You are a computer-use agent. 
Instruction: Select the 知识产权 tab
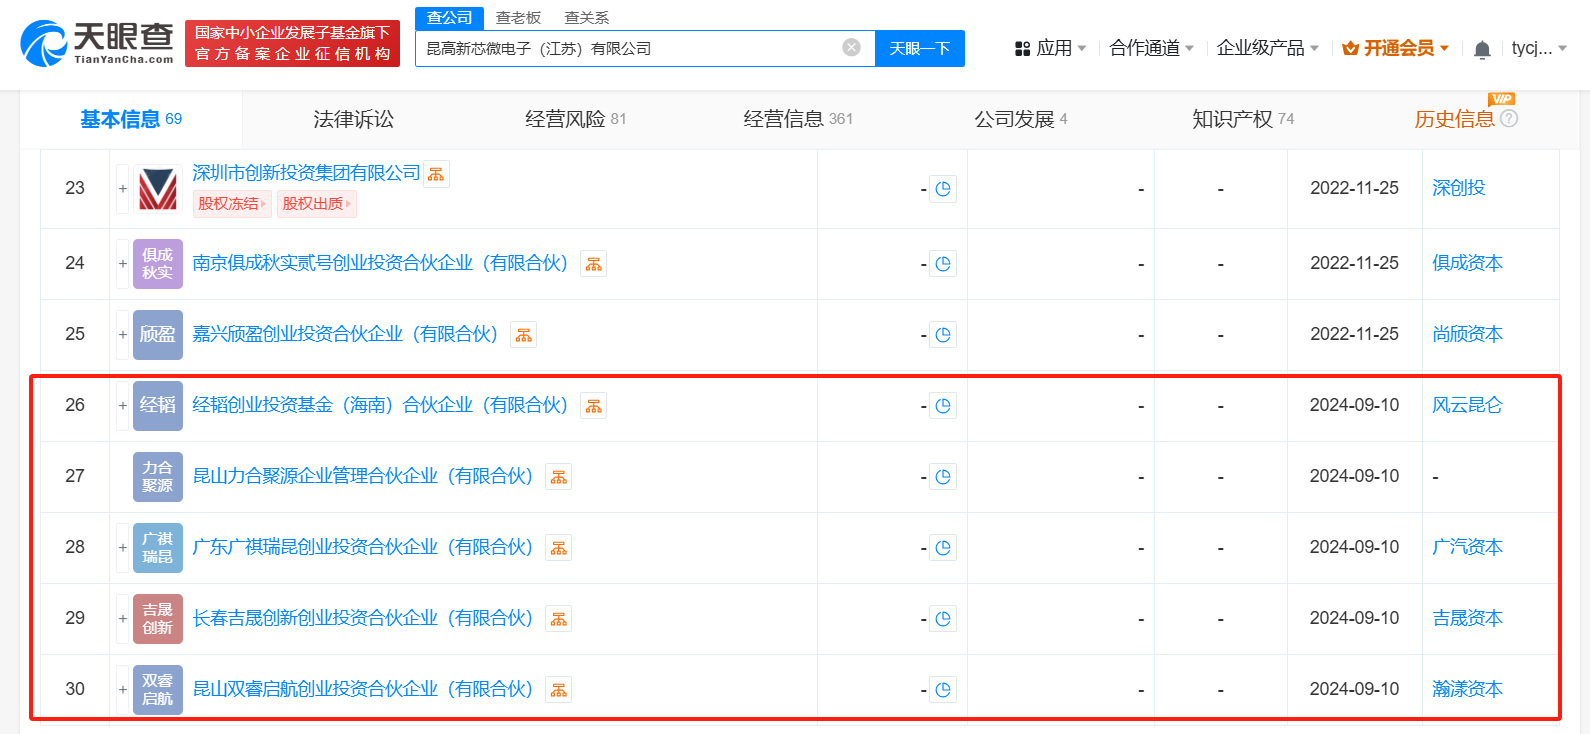[x=1243, y=119]
